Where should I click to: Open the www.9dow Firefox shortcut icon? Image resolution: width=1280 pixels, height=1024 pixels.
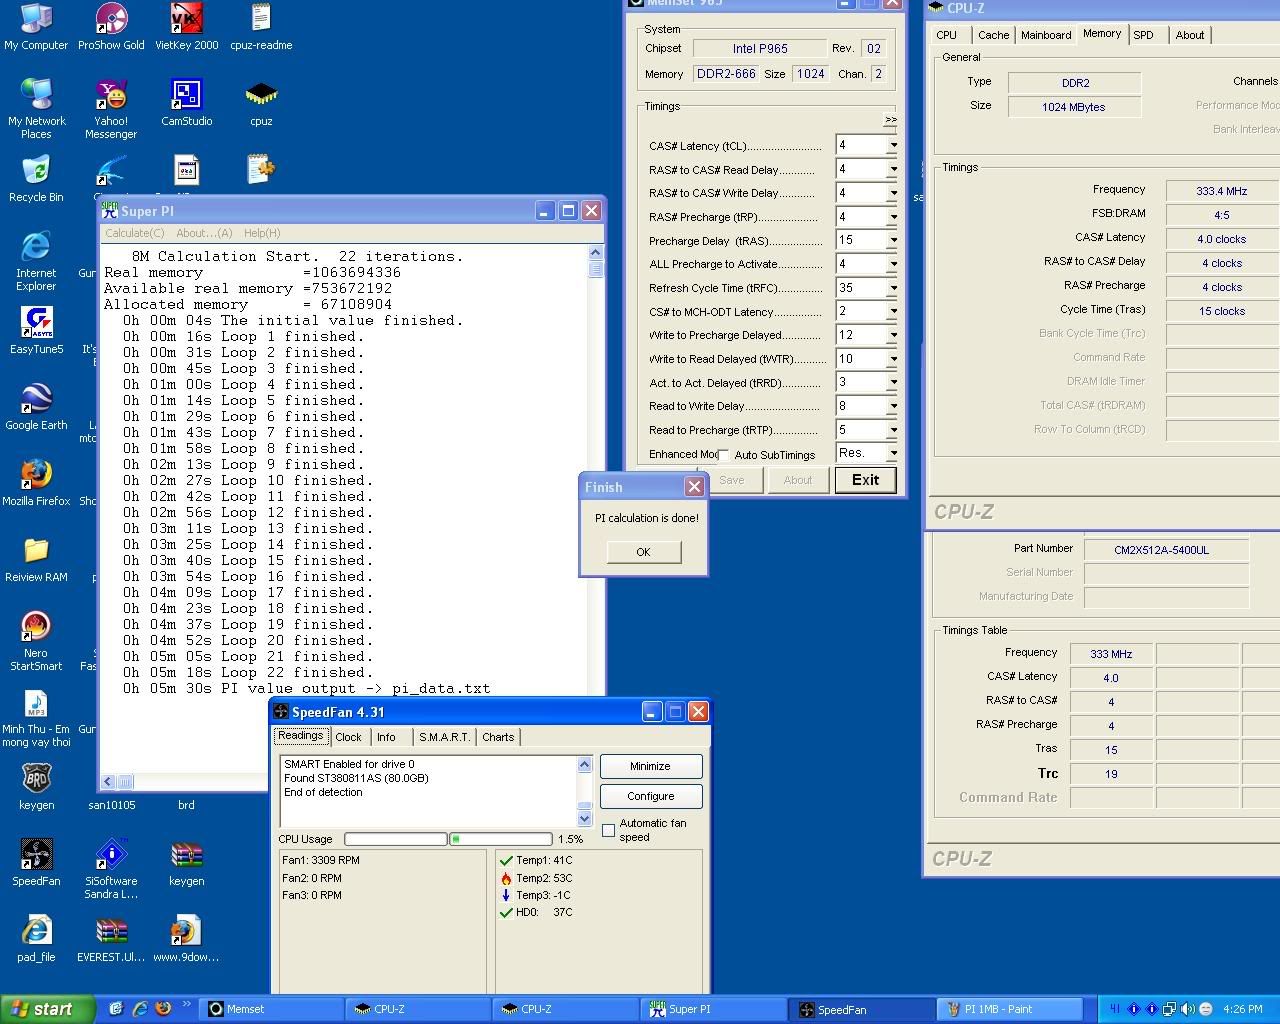186,939
